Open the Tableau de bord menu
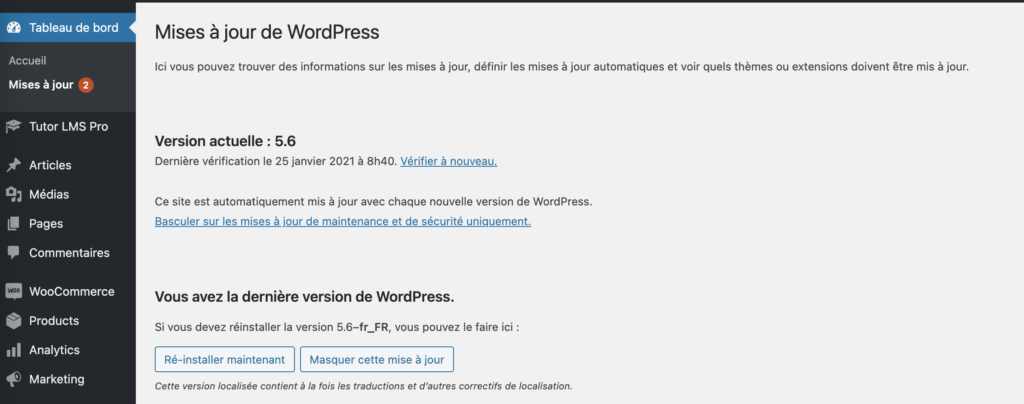The image size is (1024, 404). tap(68, 27)
